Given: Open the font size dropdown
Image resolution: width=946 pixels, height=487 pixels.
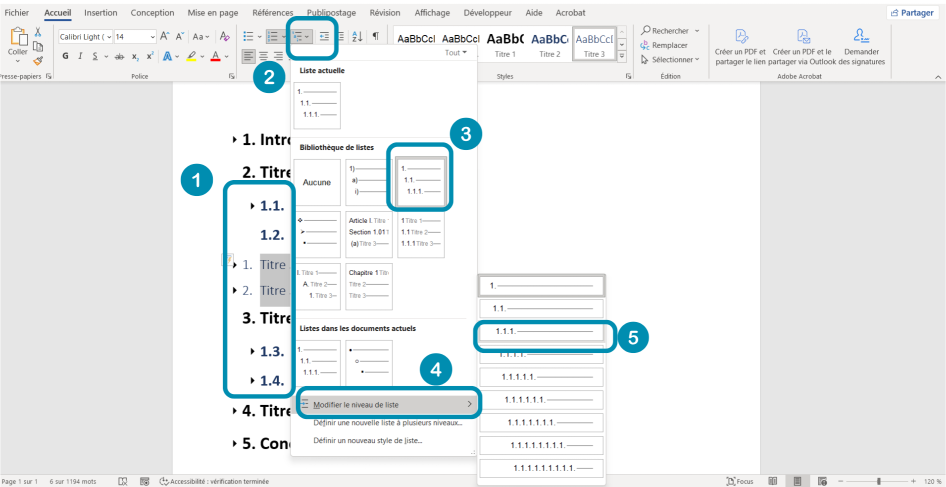Looking at the screenshot, I should tap(151, 37).
